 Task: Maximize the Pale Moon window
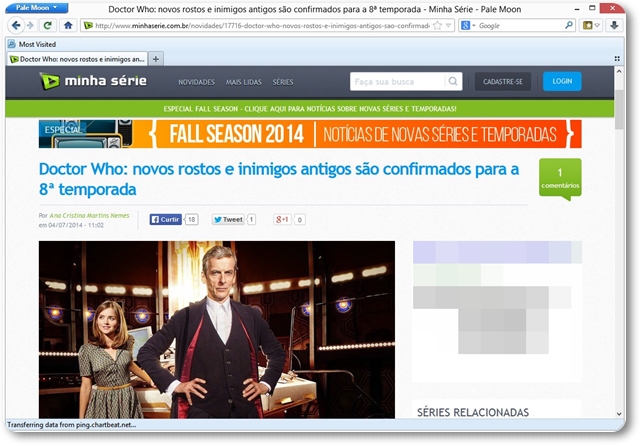[x=592, y=8]
